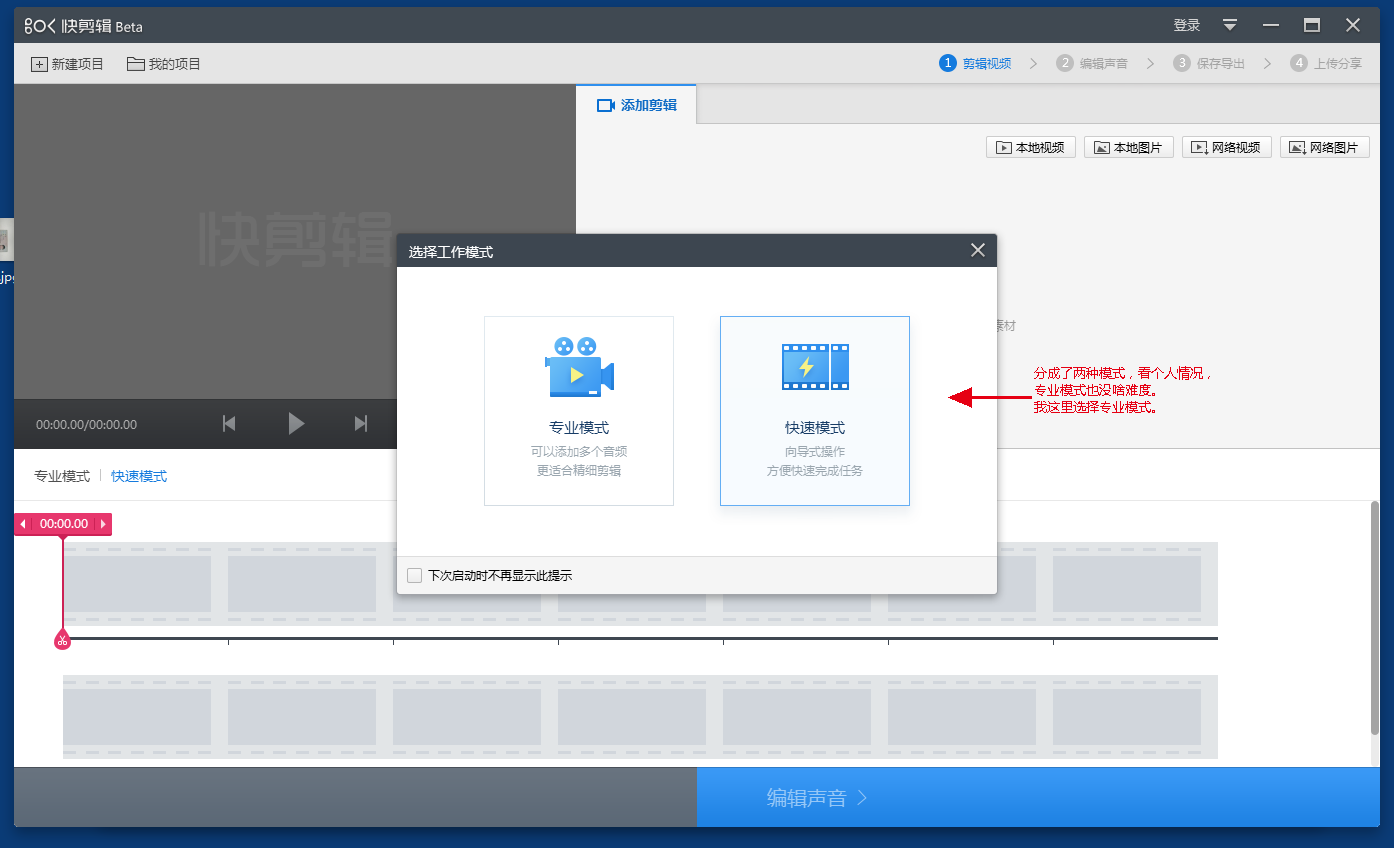Jump to next frame in player

361,424
